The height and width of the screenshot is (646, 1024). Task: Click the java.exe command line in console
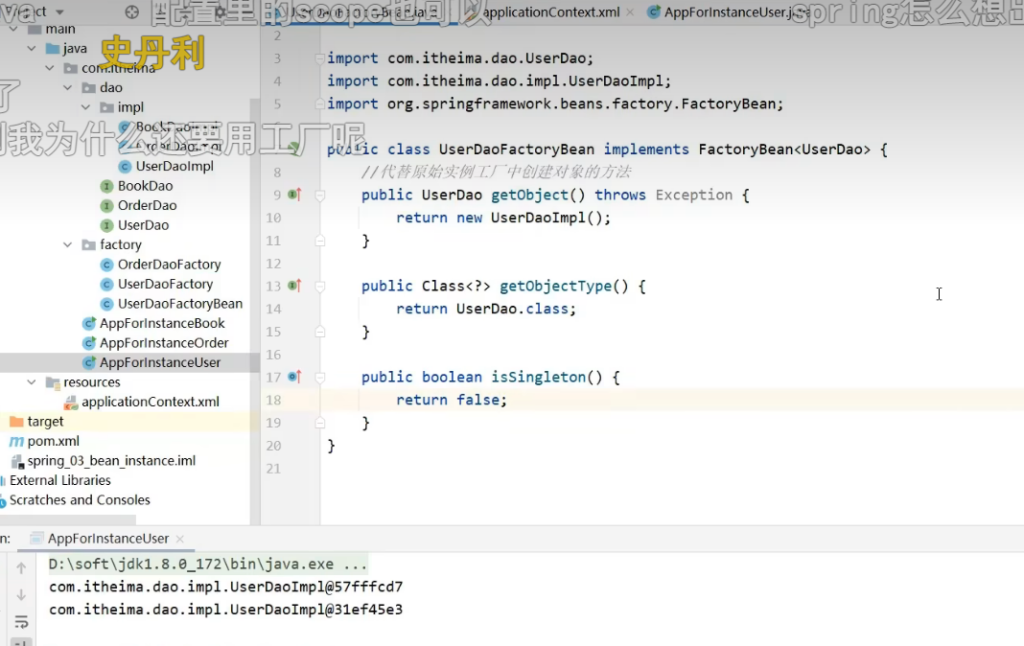pyautogui.click(x=208, y=564)
